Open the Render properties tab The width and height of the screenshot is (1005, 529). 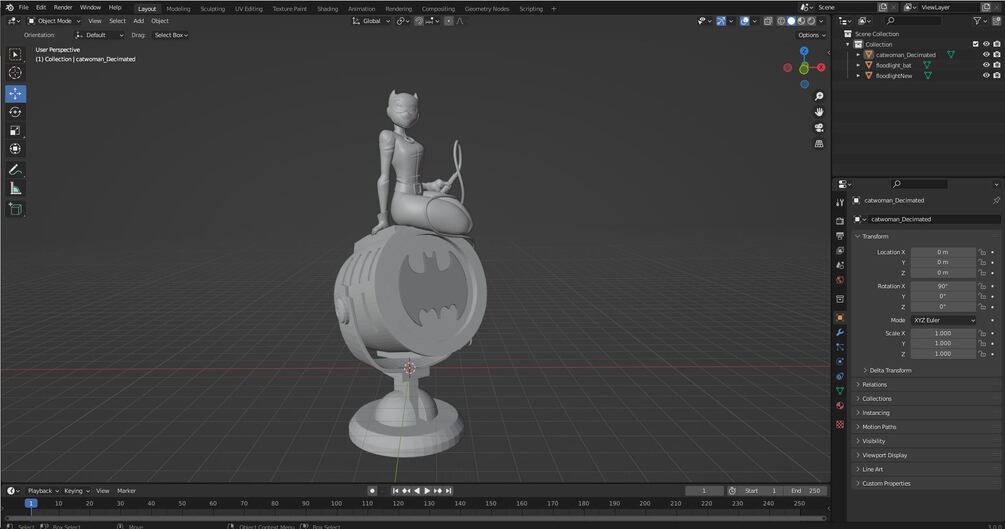(840, 221)
